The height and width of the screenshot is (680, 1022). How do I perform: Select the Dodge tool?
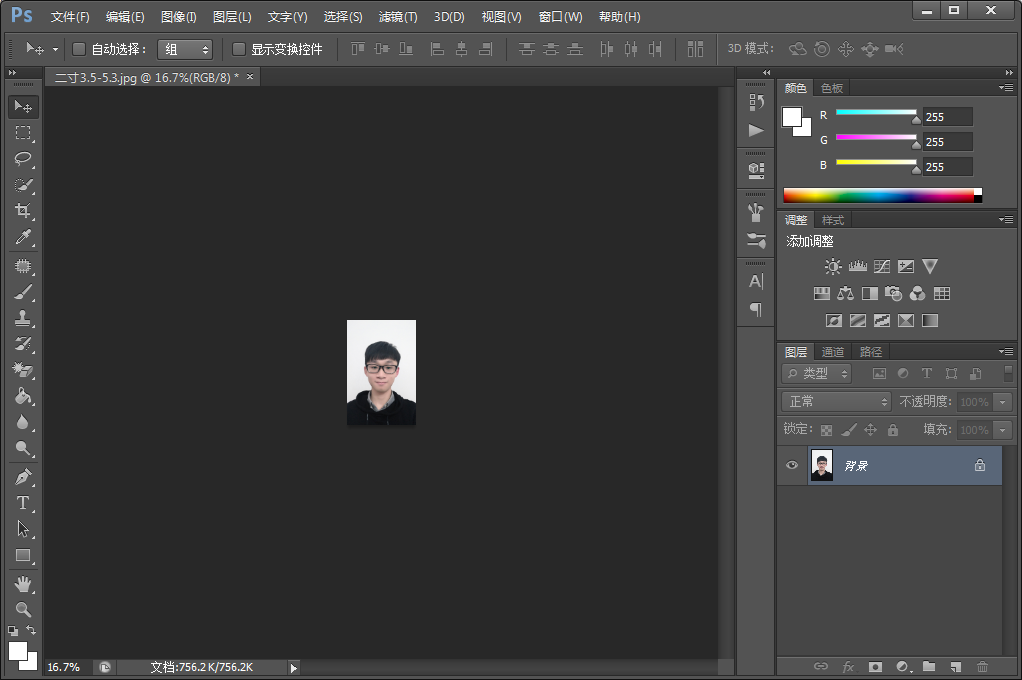[23, 449]
